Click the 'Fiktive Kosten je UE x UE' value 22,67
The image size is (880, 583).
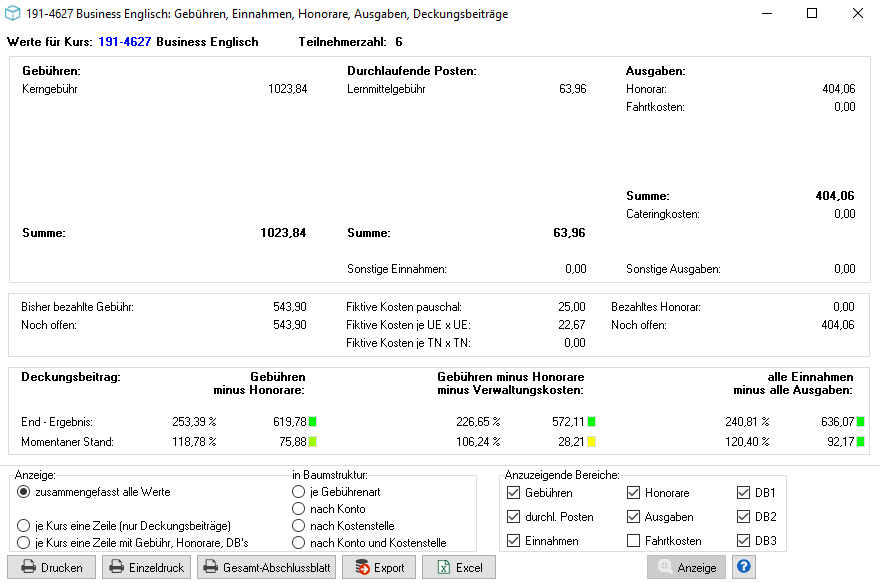pyautogui.click(x=571, y=325)
